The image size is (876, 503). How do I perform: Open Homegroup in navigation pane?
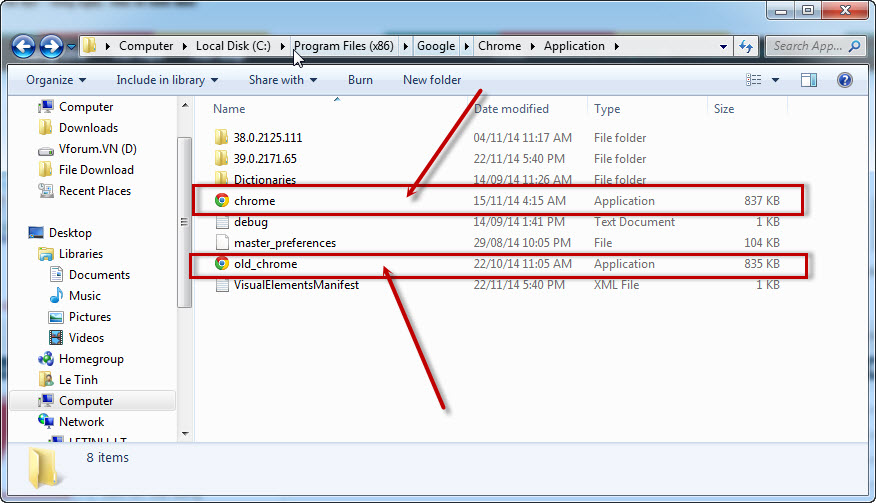pyautogui.click(x=91, y=359)
